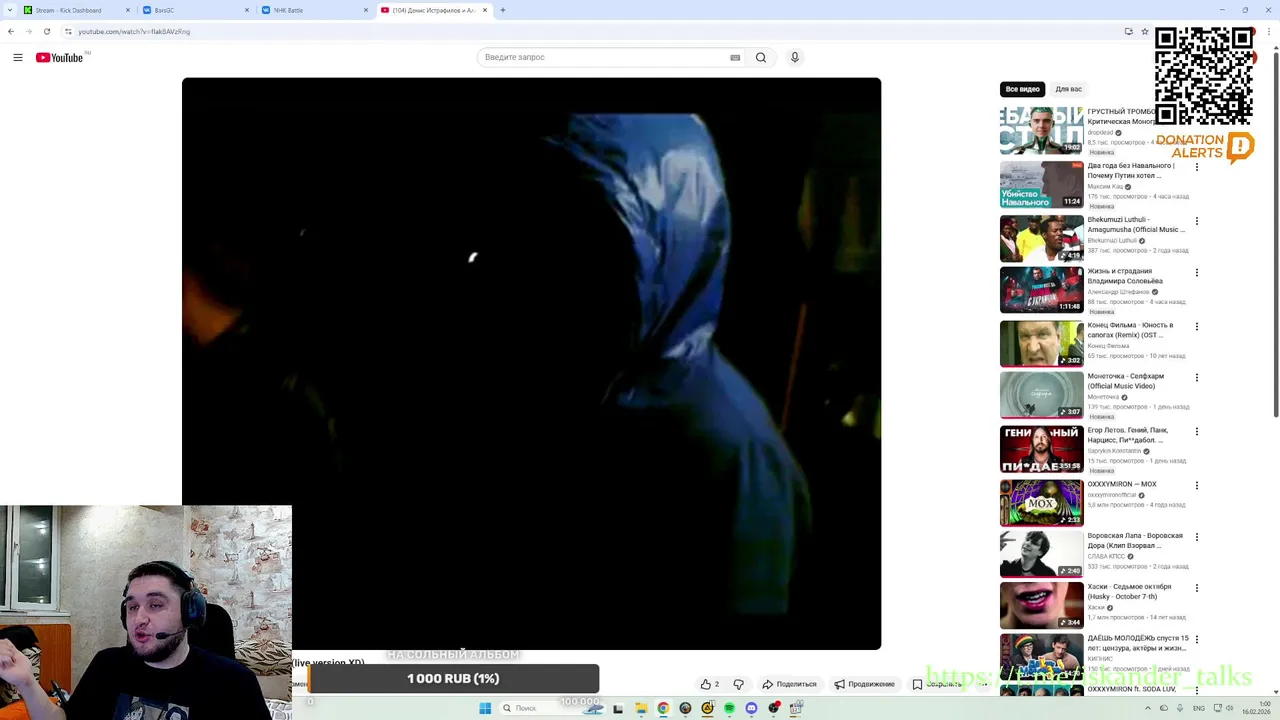Open the YouTube hamburger guide menu
The height and width of the screenshot is (720, 1280).
(x=18, y=57)
